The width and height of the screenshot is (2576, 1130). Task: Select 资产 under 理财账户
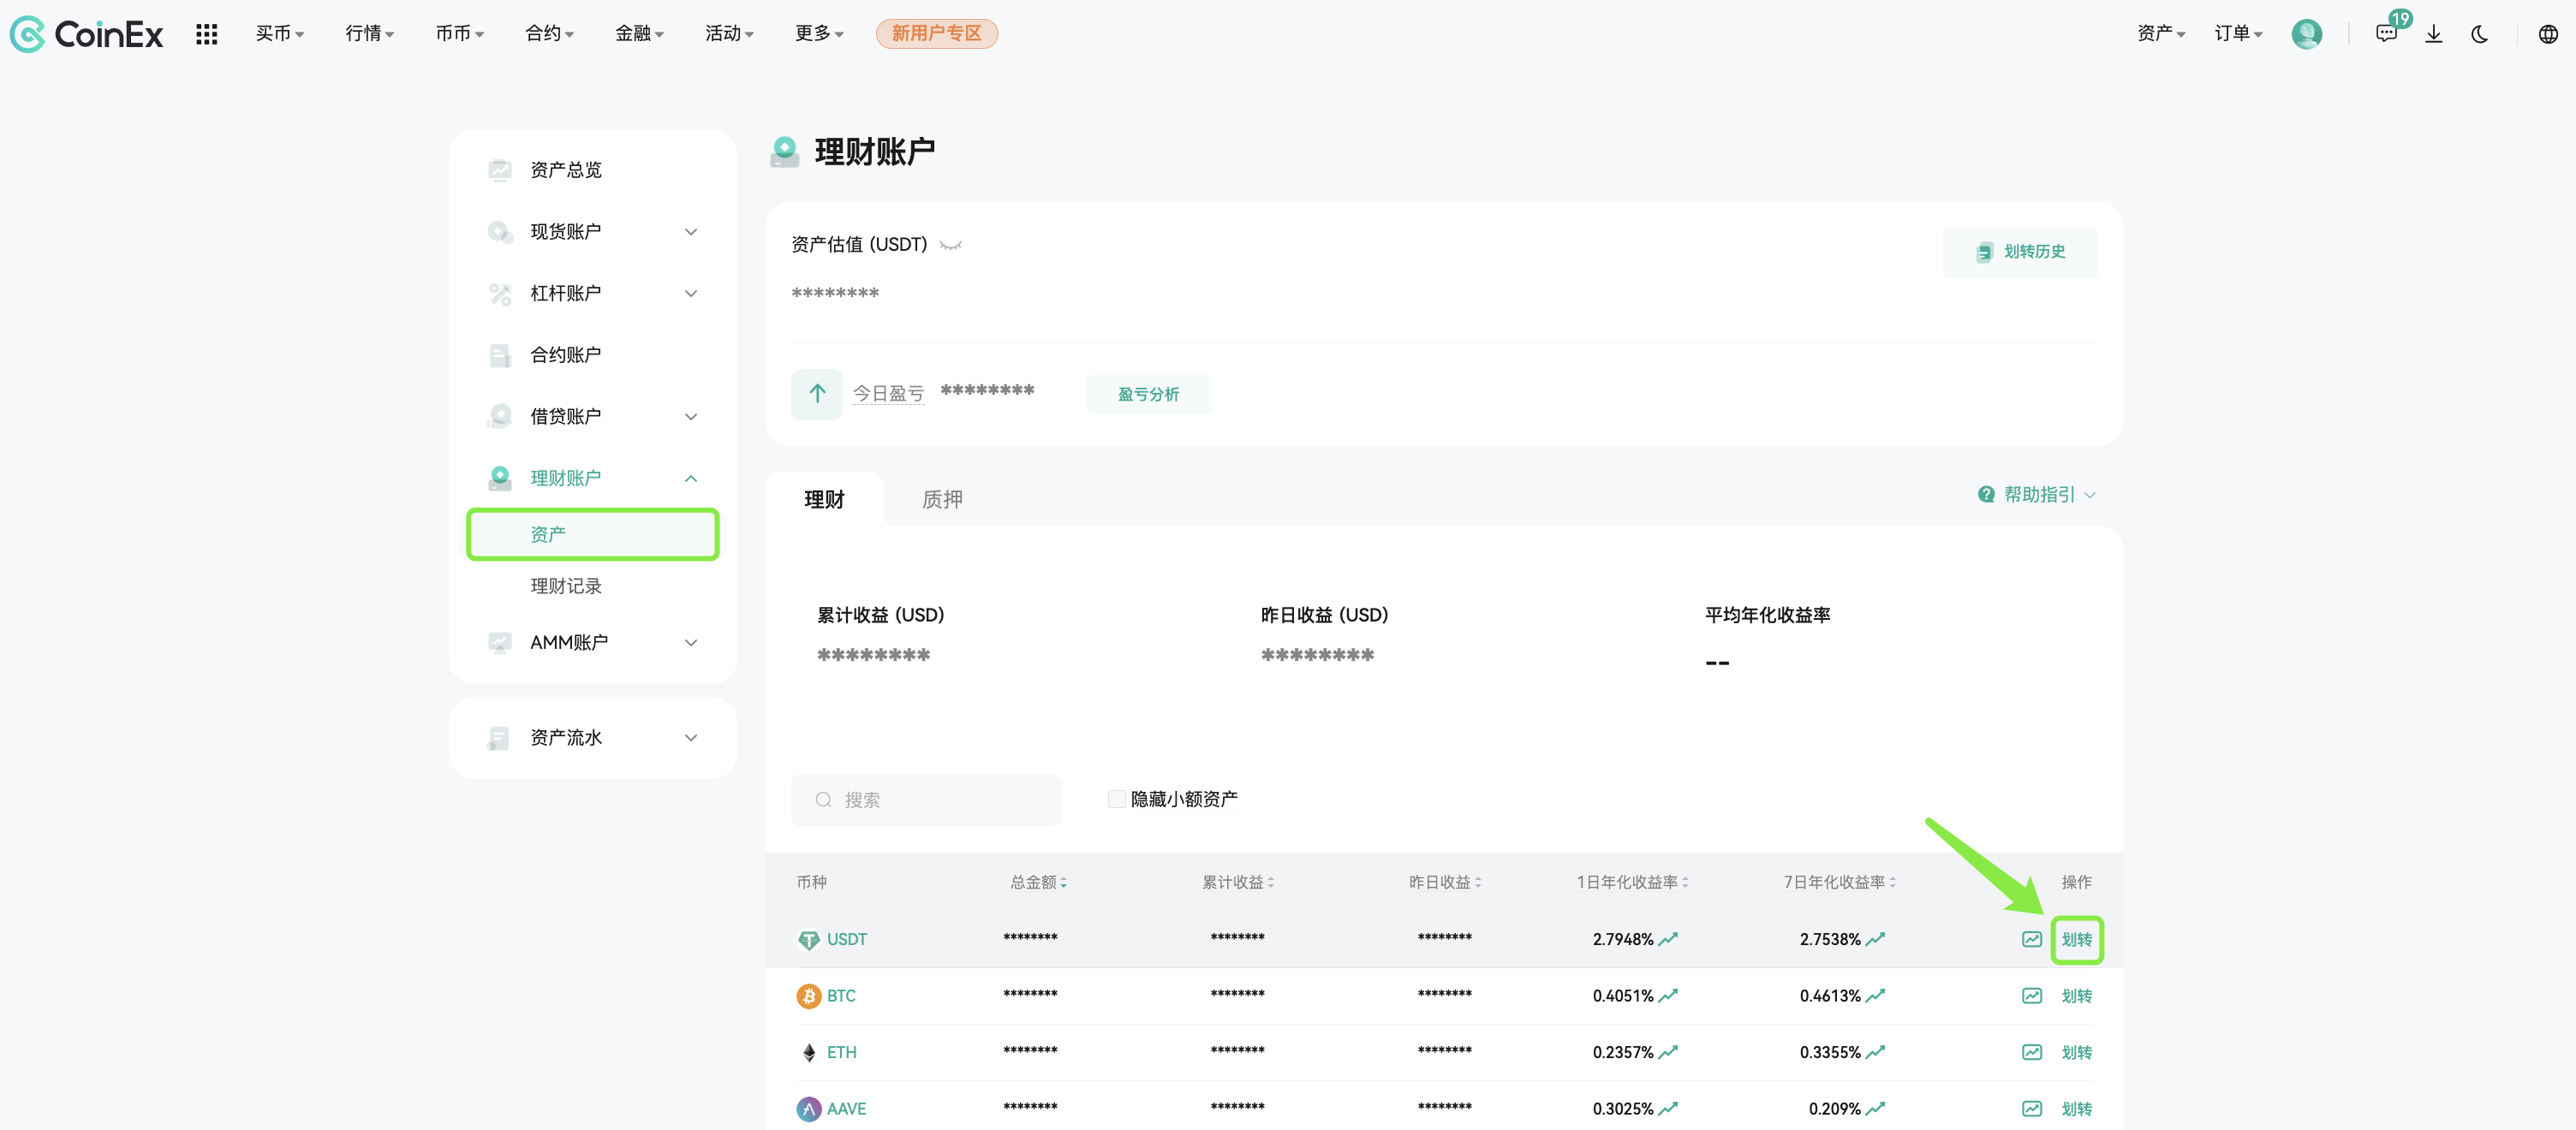point(592,534)
